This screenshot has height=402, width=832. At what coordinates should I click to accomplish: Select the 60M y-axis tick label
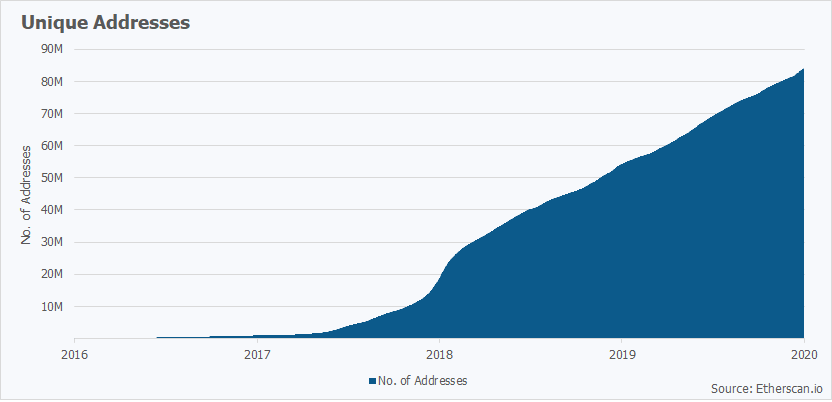click(52, 145)
